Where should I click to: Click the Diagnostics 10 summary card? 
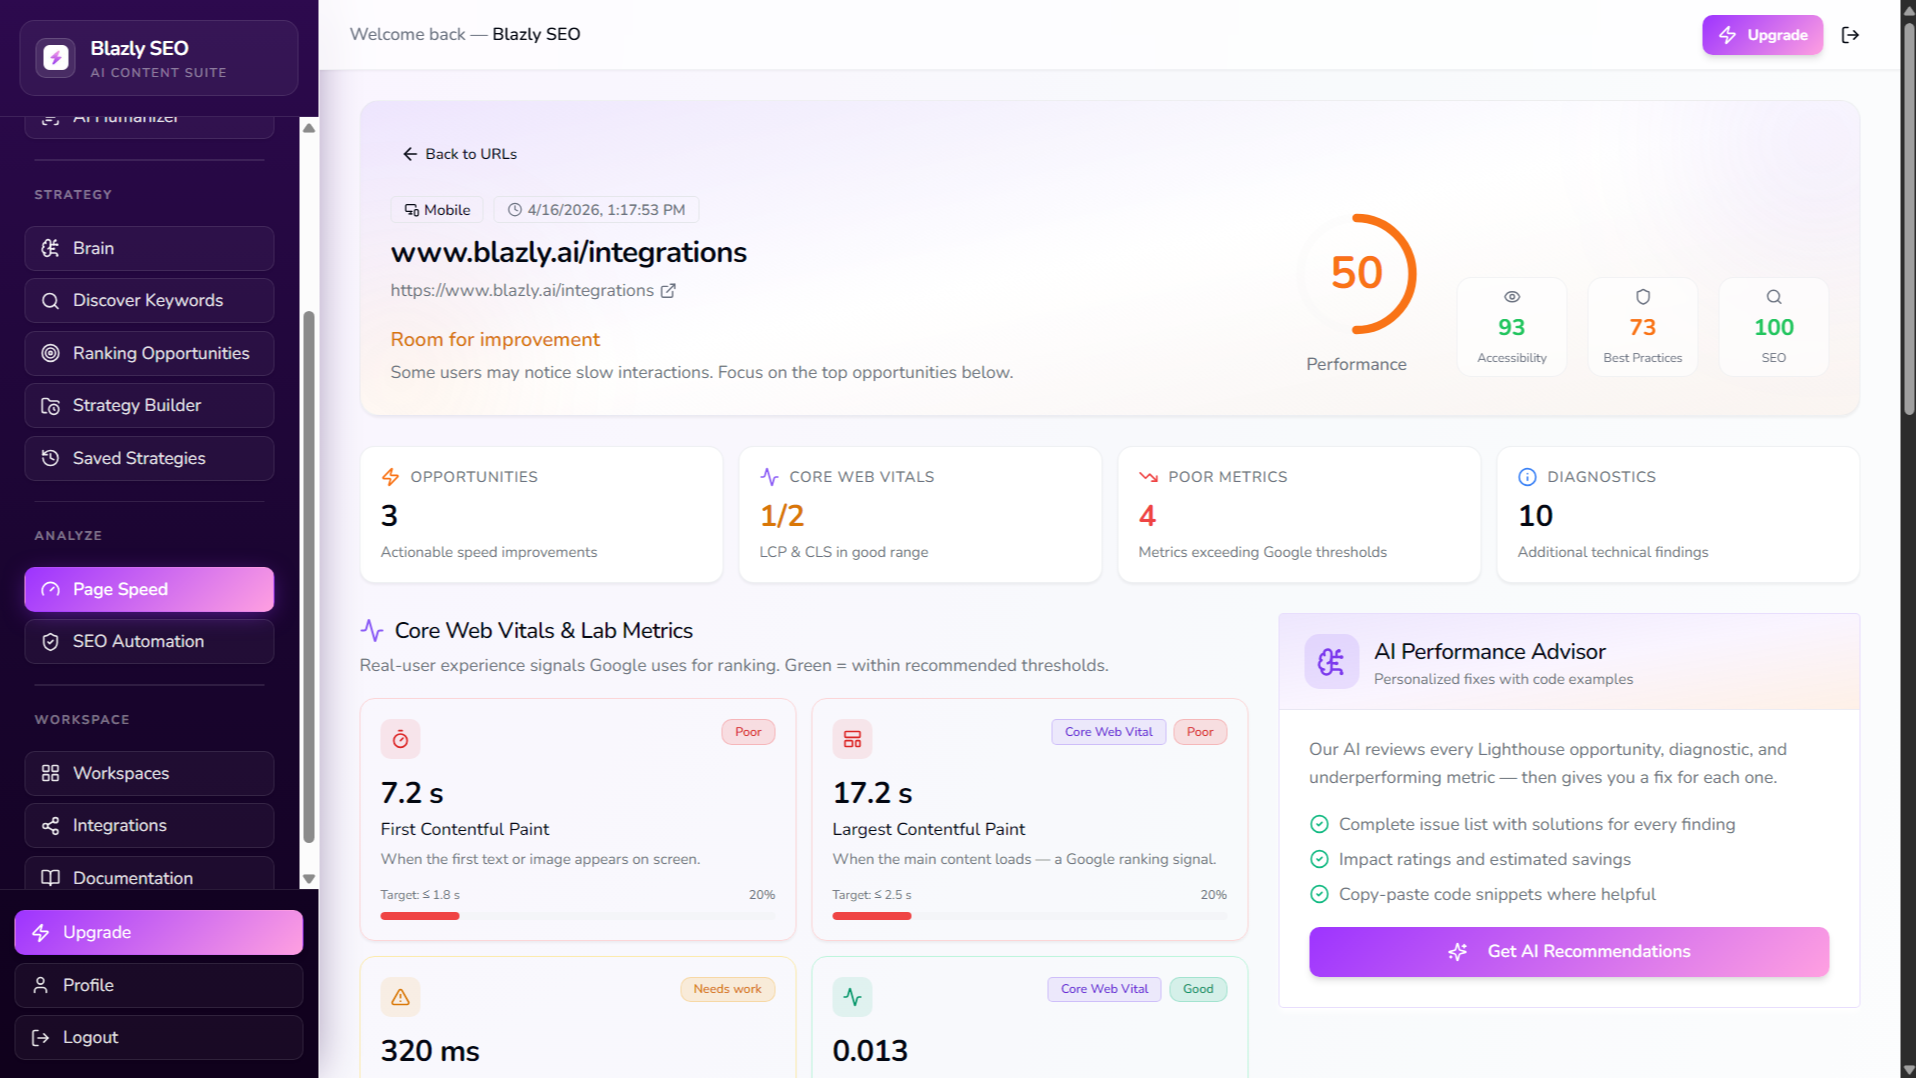pos(1678,514)
